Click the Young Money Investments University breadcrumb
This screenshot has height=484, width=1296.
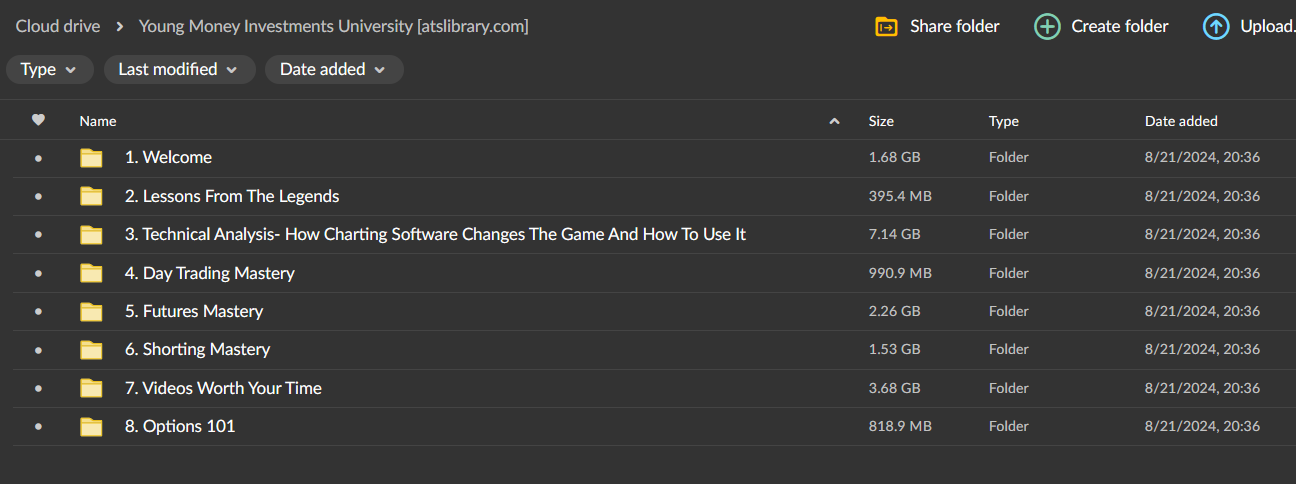(x=333, y=27)
